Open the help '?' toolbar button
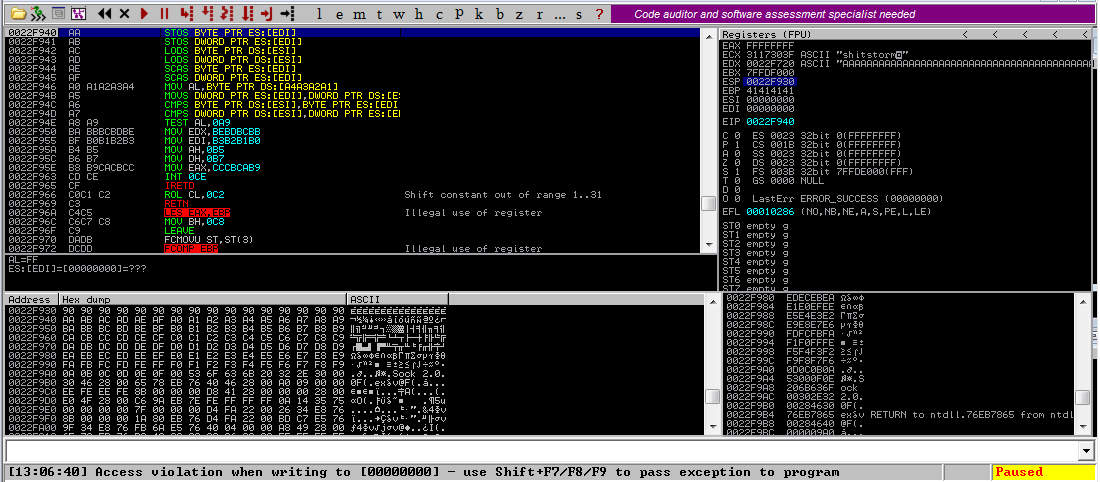Screen dimensions: 1100x482 (x=598, y=14)
